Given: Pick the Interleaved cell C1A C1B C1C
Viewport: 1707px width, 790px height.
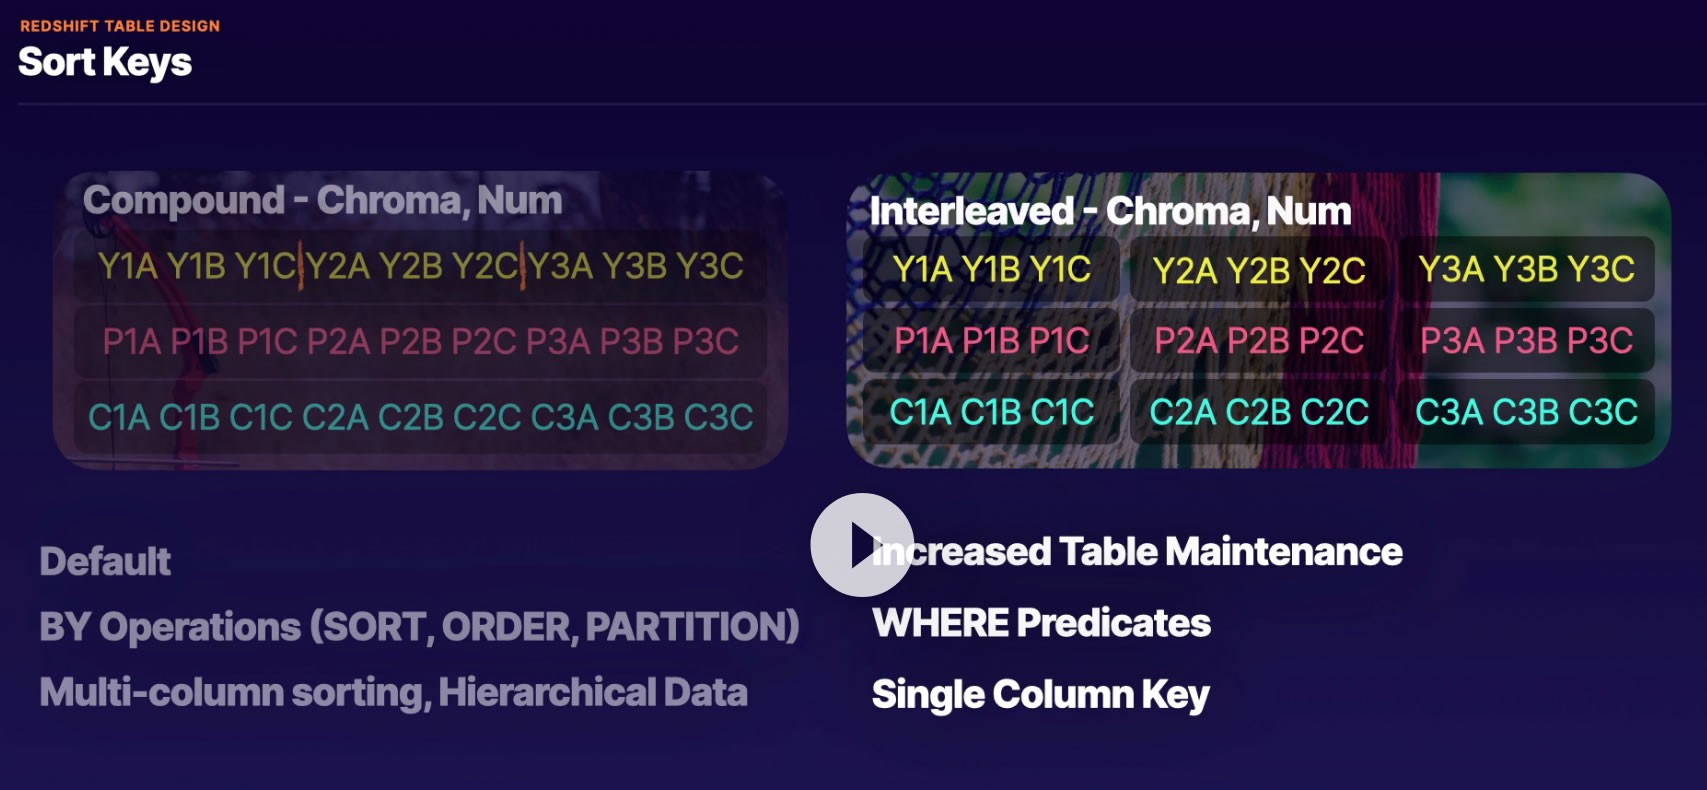Looking at the screenshot, I should [x=991, y=412].
